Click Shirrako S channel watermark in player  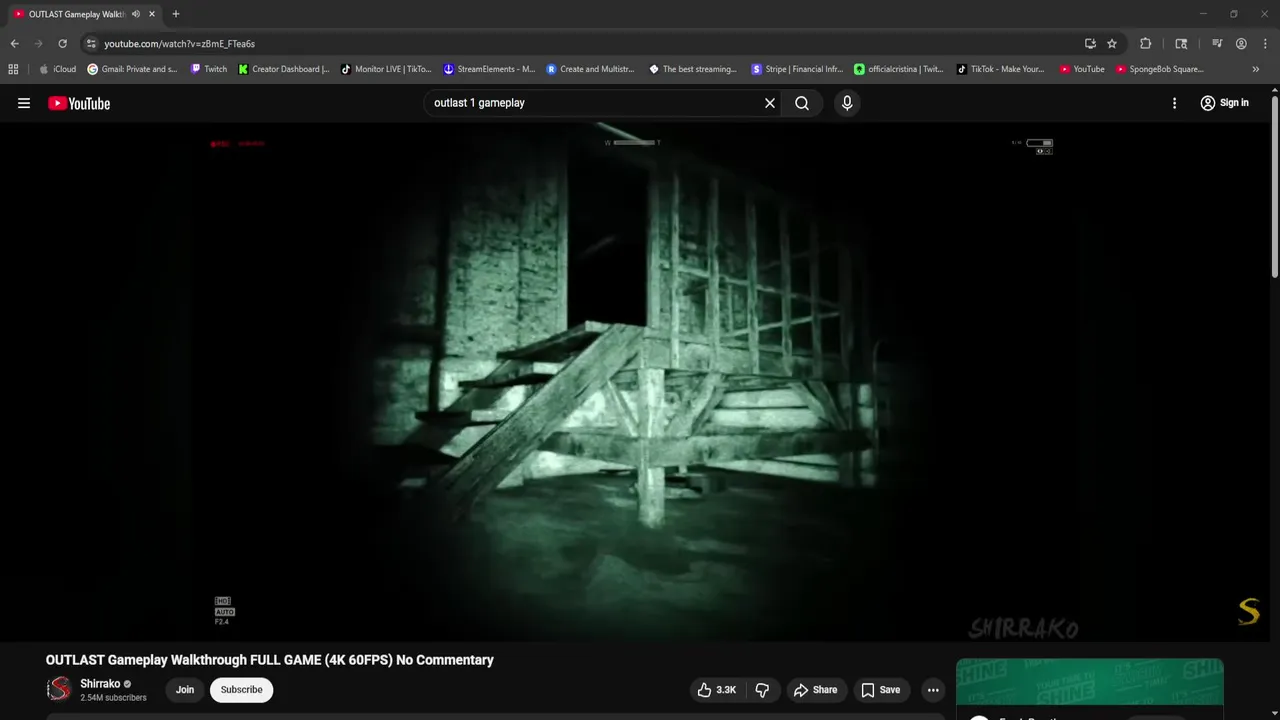(x=1249, y=611)
